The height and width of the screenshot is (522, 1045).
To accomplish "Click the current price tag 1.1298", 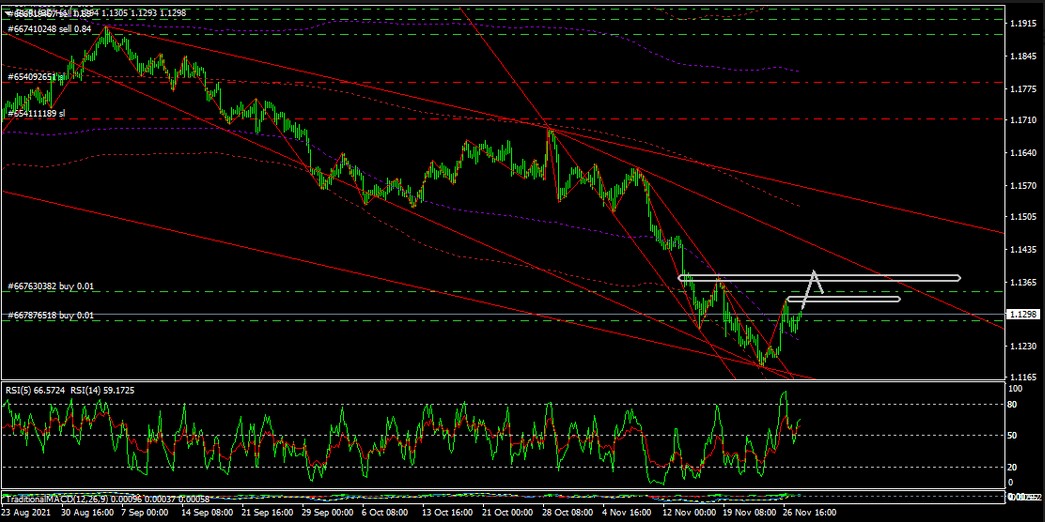I will (x=1023, y=314).
